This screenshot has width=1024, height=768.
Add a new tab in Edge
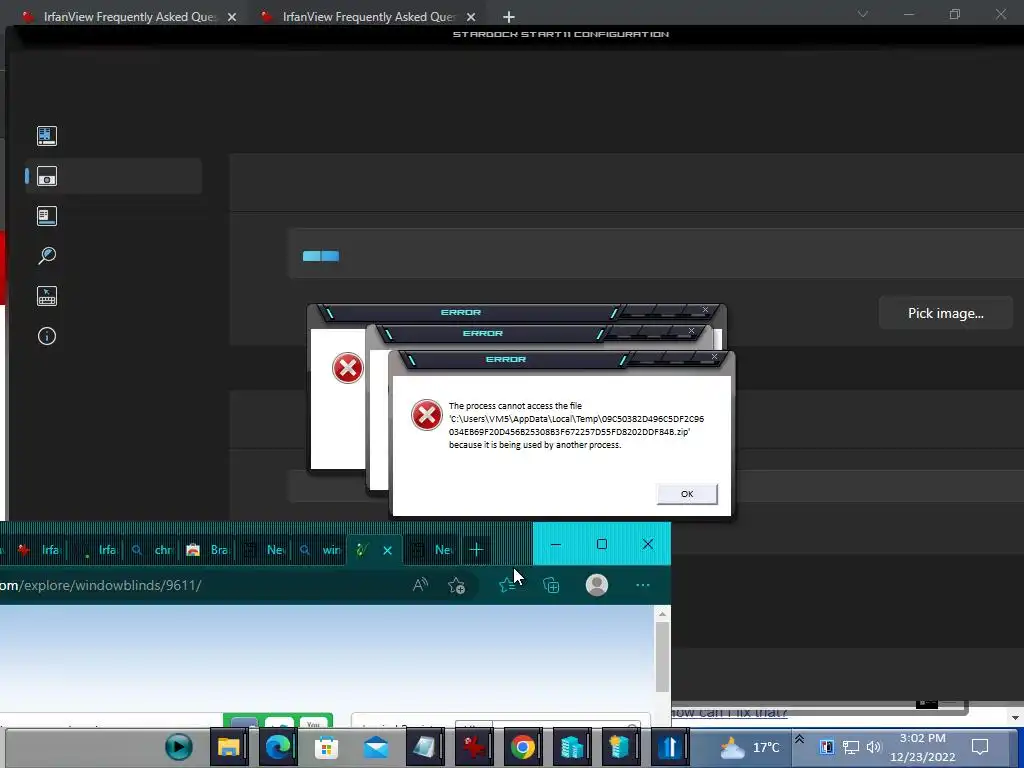(476, 550)
